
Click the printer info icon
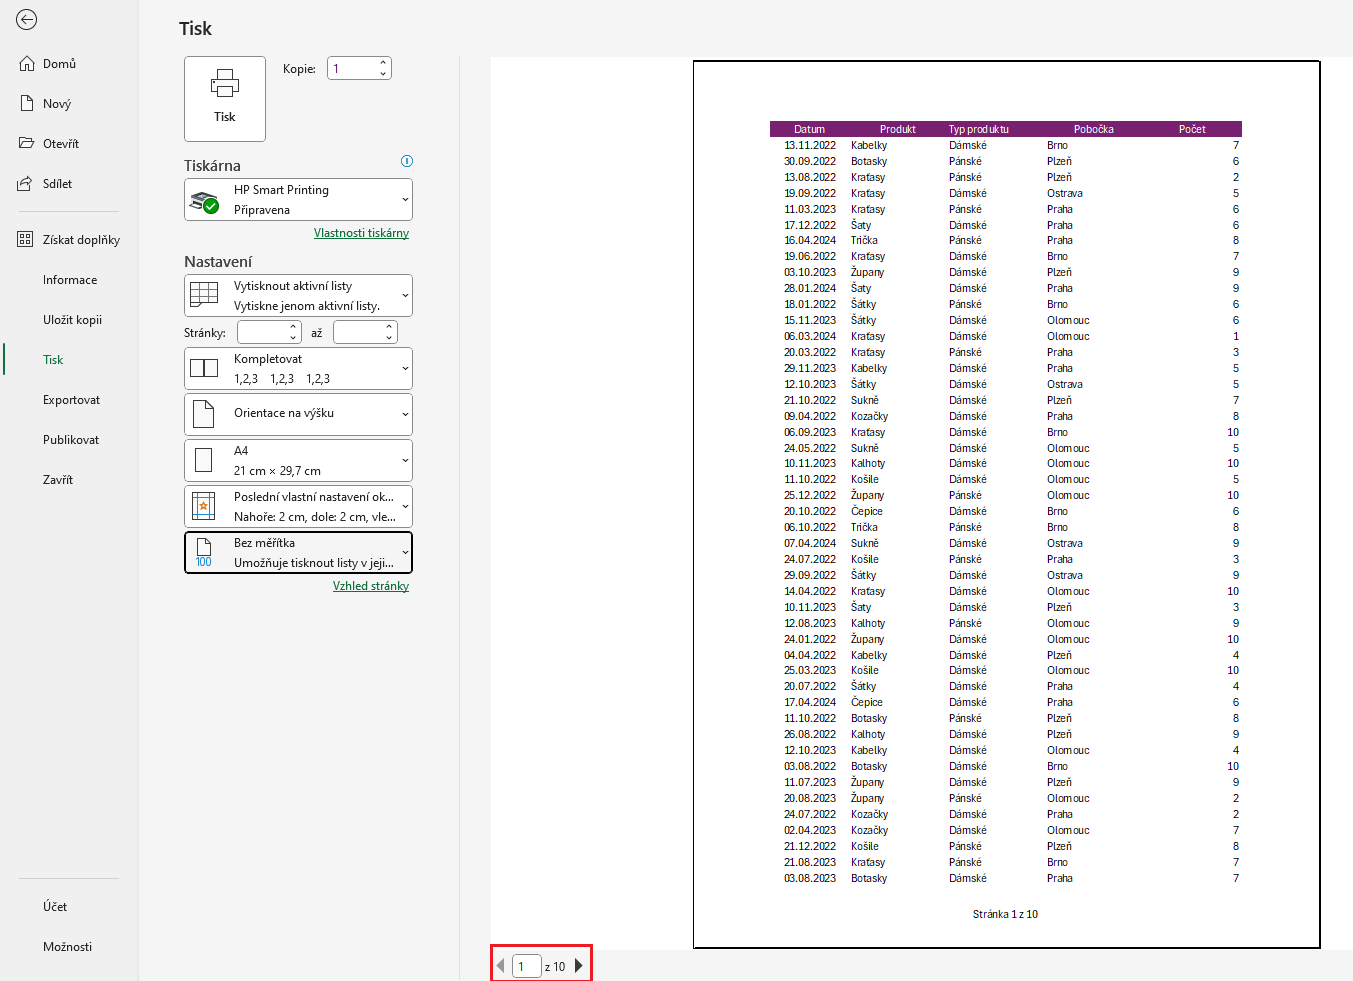(x=407, y=161)
